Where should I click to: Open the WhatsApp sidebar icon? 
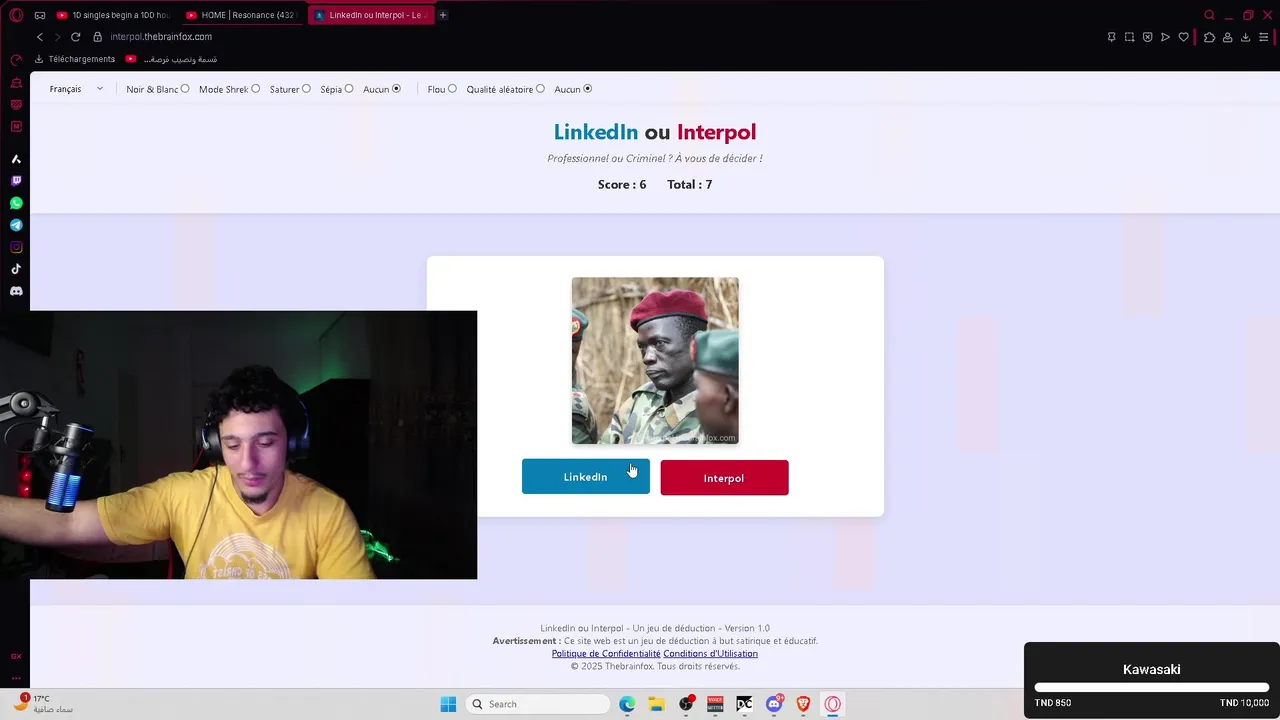[x=16, y=203]
